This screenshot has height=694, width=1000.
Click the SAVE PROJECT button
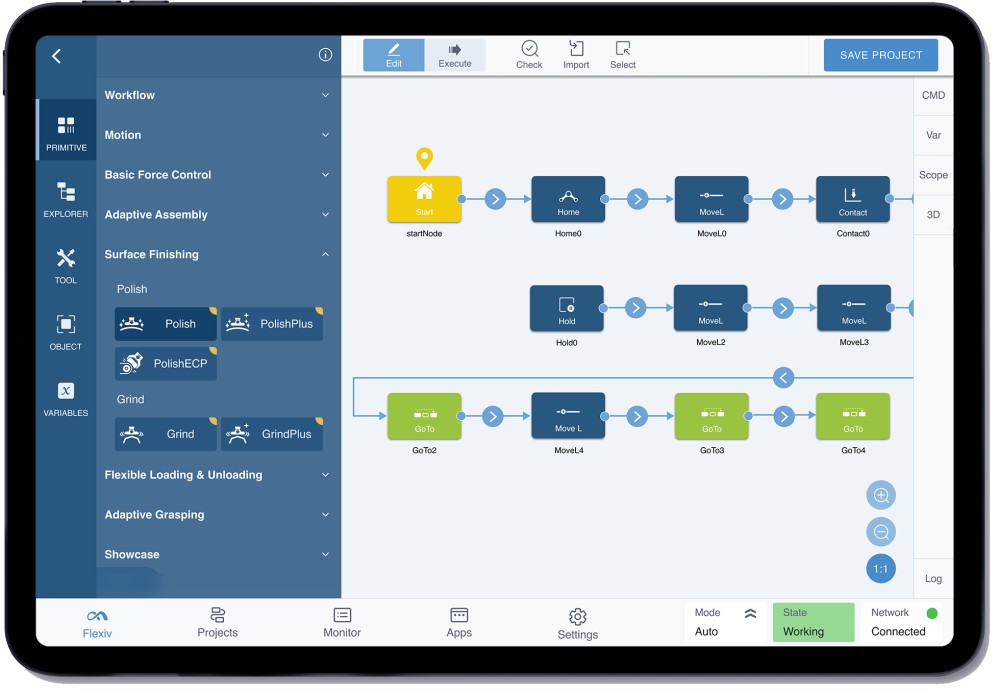click(880, 55)
